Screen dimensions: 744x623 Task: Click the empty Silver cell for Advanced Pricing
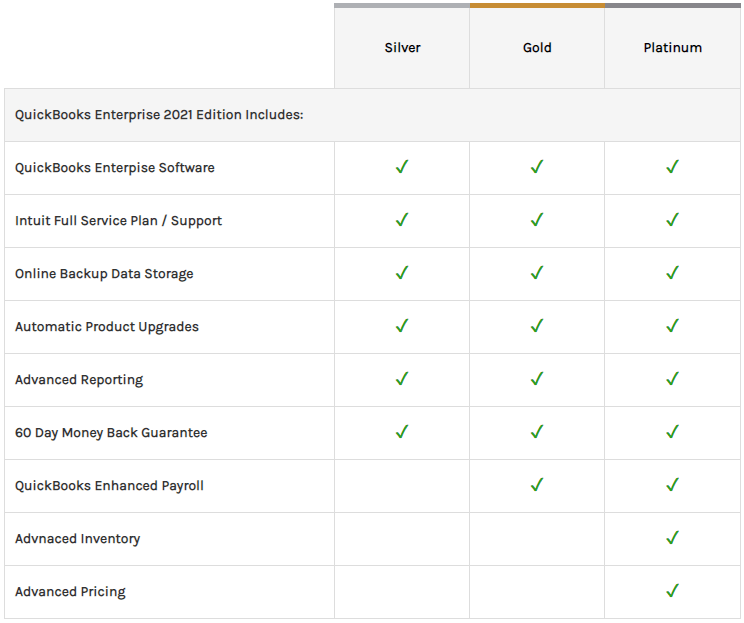[x=402, y=591]
